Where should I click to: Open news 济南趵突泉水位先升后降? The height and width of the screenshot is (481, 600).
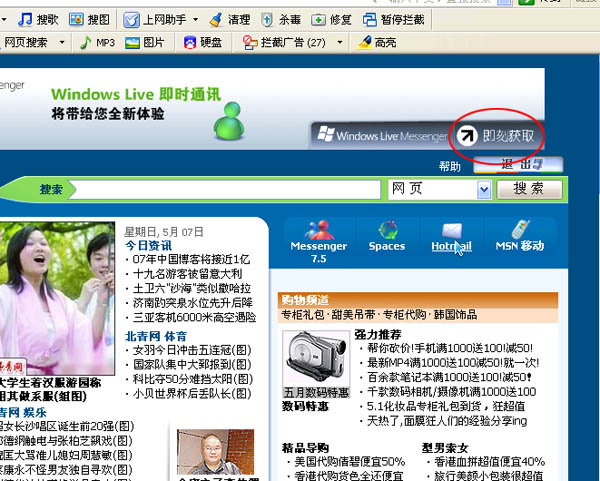192,303
